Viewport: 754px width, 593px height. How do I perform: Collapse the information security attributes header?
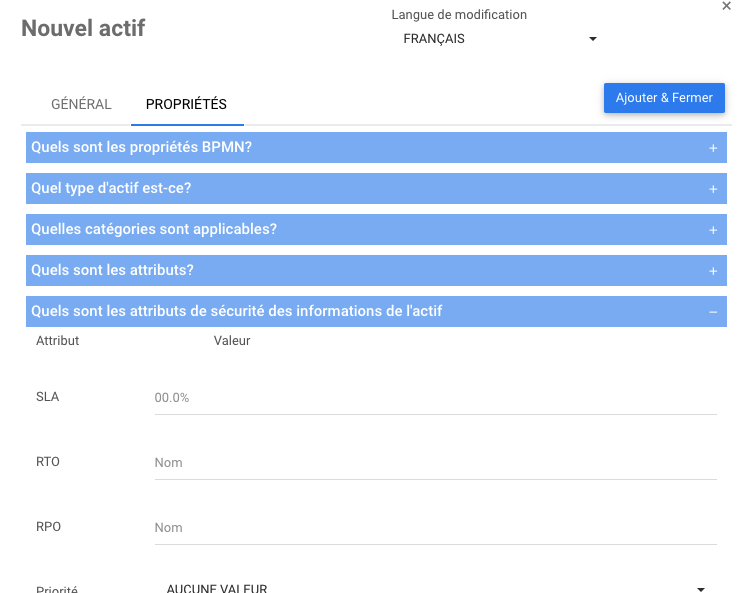point(237,312)
